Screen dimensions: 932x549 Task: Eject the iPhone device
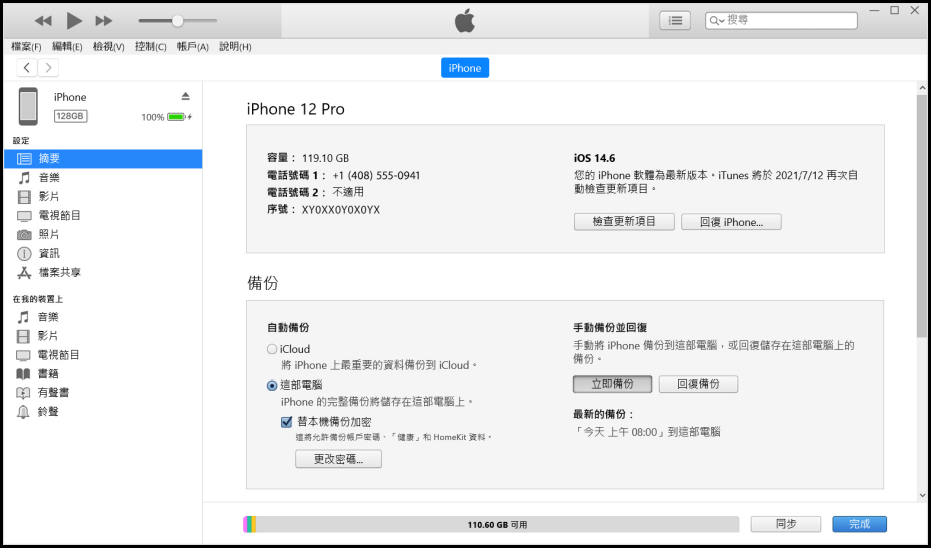(x=185, y=96)
